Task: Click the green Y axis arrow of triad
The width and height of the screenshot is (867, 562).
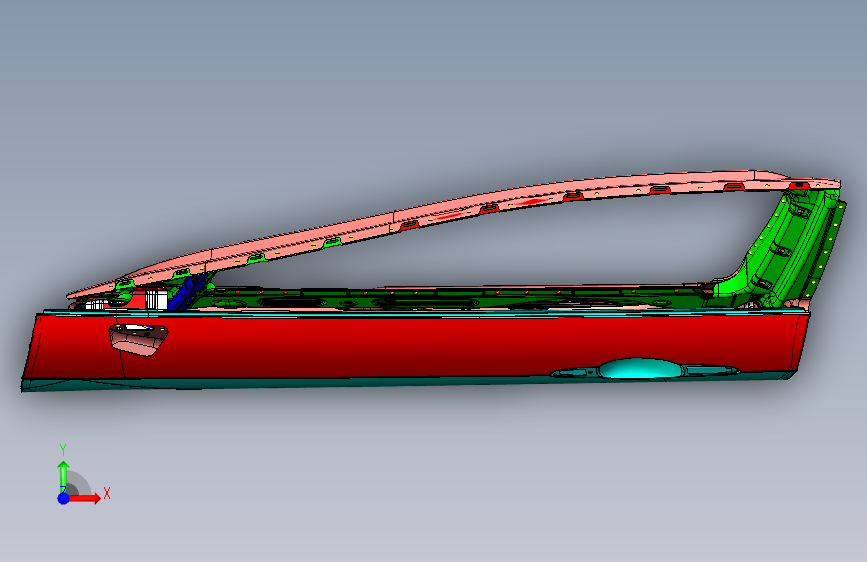Action: [x=64, y=476]
